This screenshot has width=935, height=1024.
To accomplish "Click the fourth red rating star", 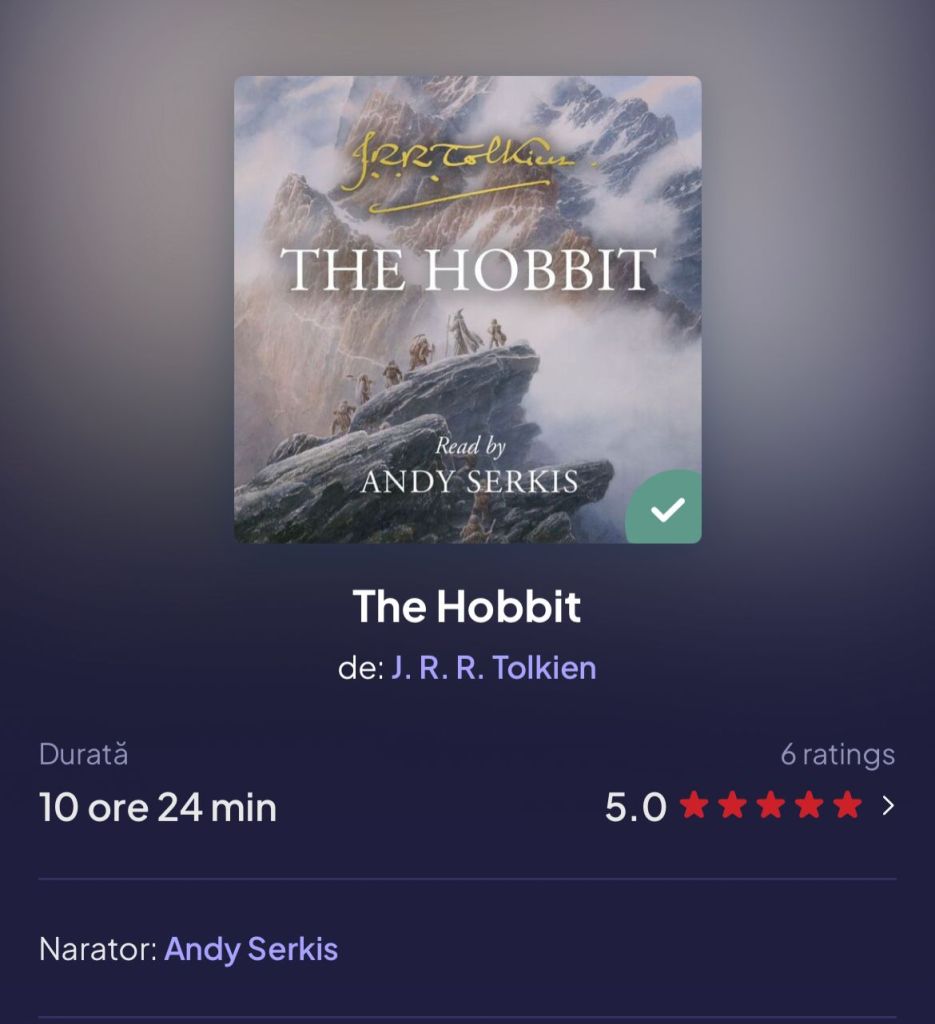I will tap(810, 805).
